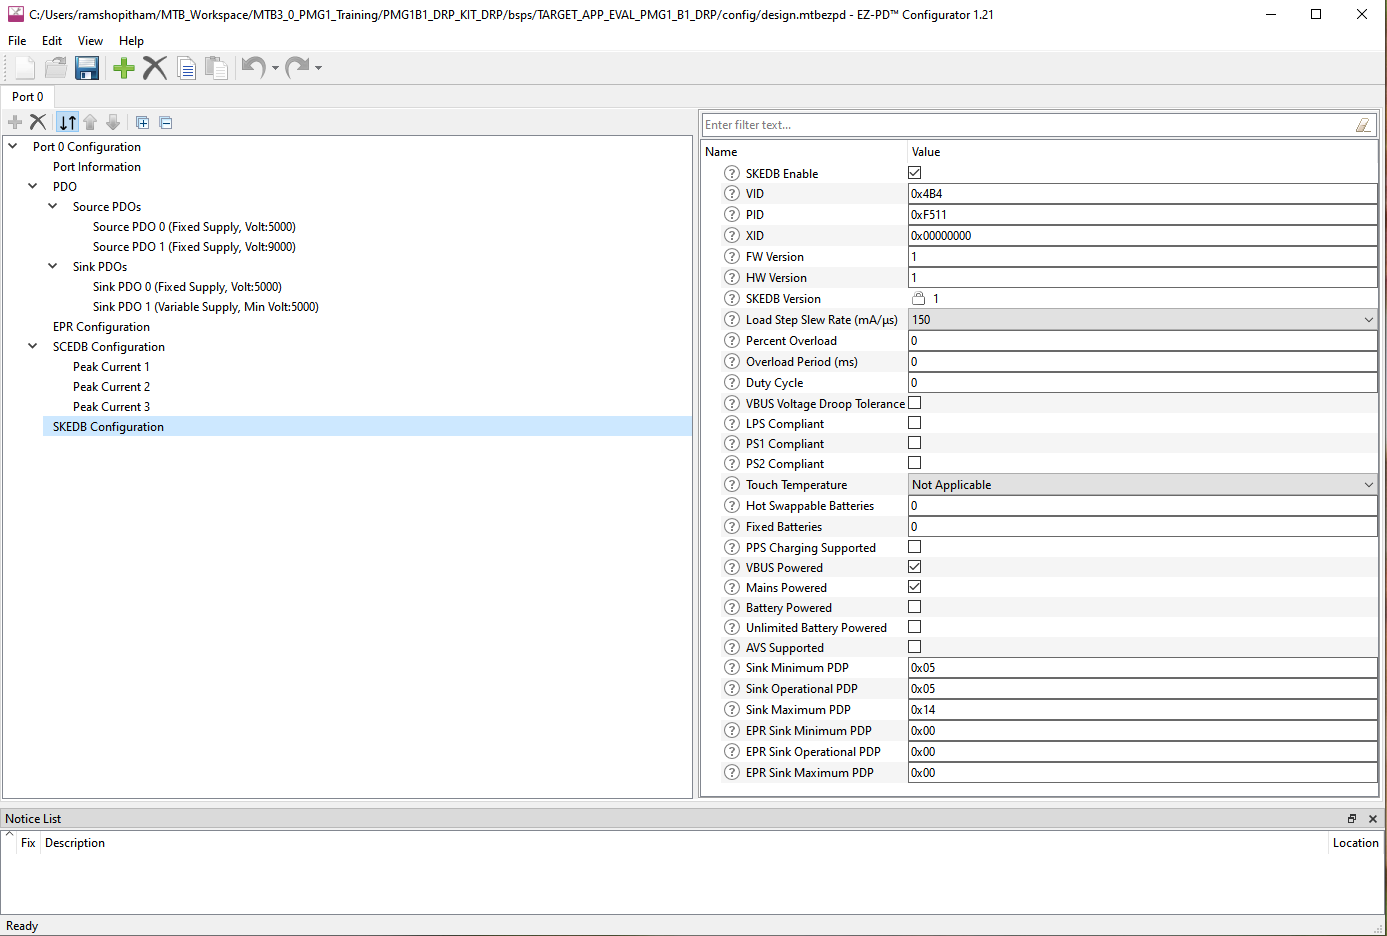Viewport: 1387px width, 936px height.
Task: Click the small plus icon above tree
Action: point(15,122)
